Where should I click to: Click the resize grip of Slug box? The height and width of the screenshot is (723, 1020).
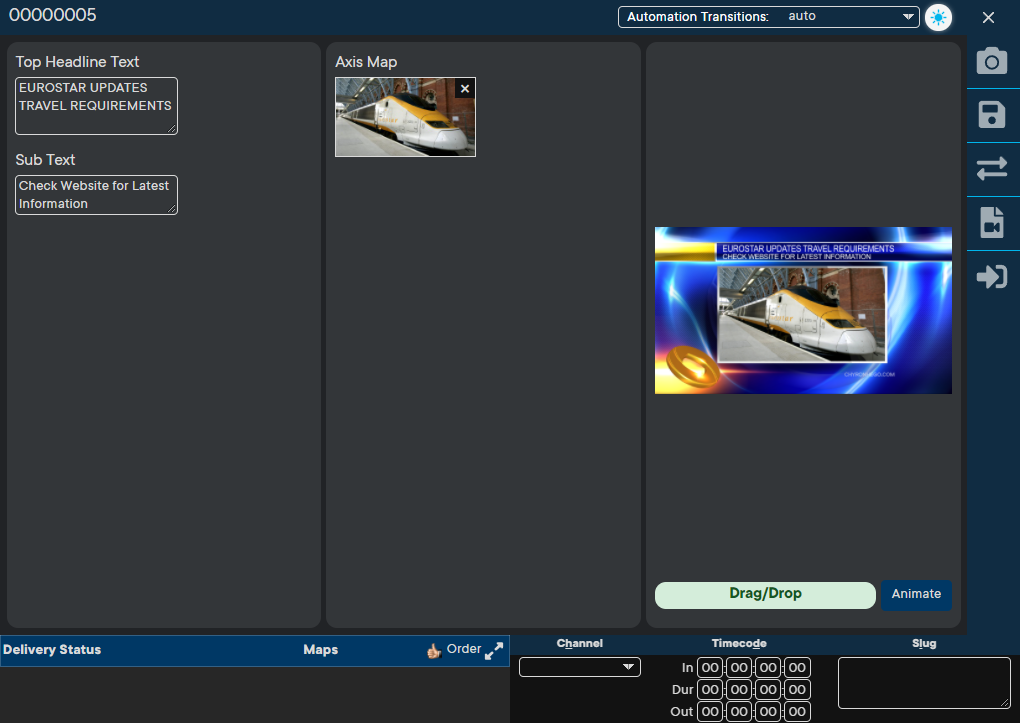pos(1004,703)
